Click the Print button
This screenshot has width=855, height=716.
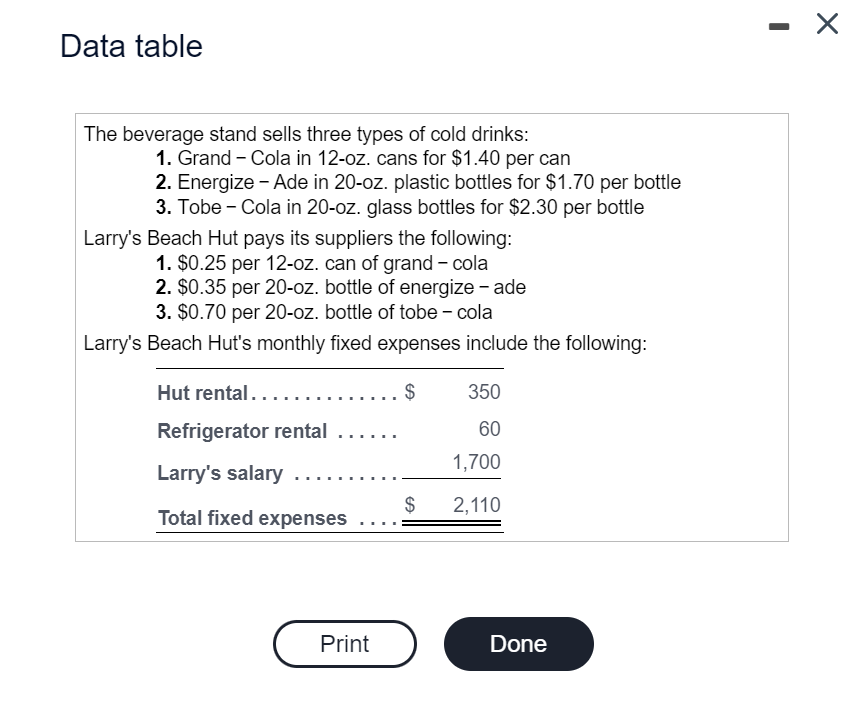tap(344, 644)
